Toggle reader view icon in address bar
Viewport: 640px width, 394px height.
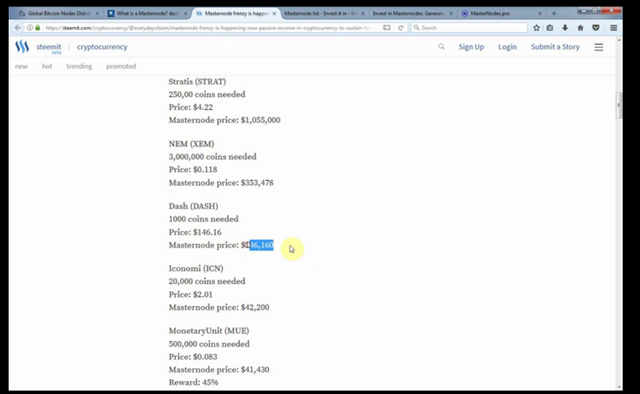coord(387,28)
